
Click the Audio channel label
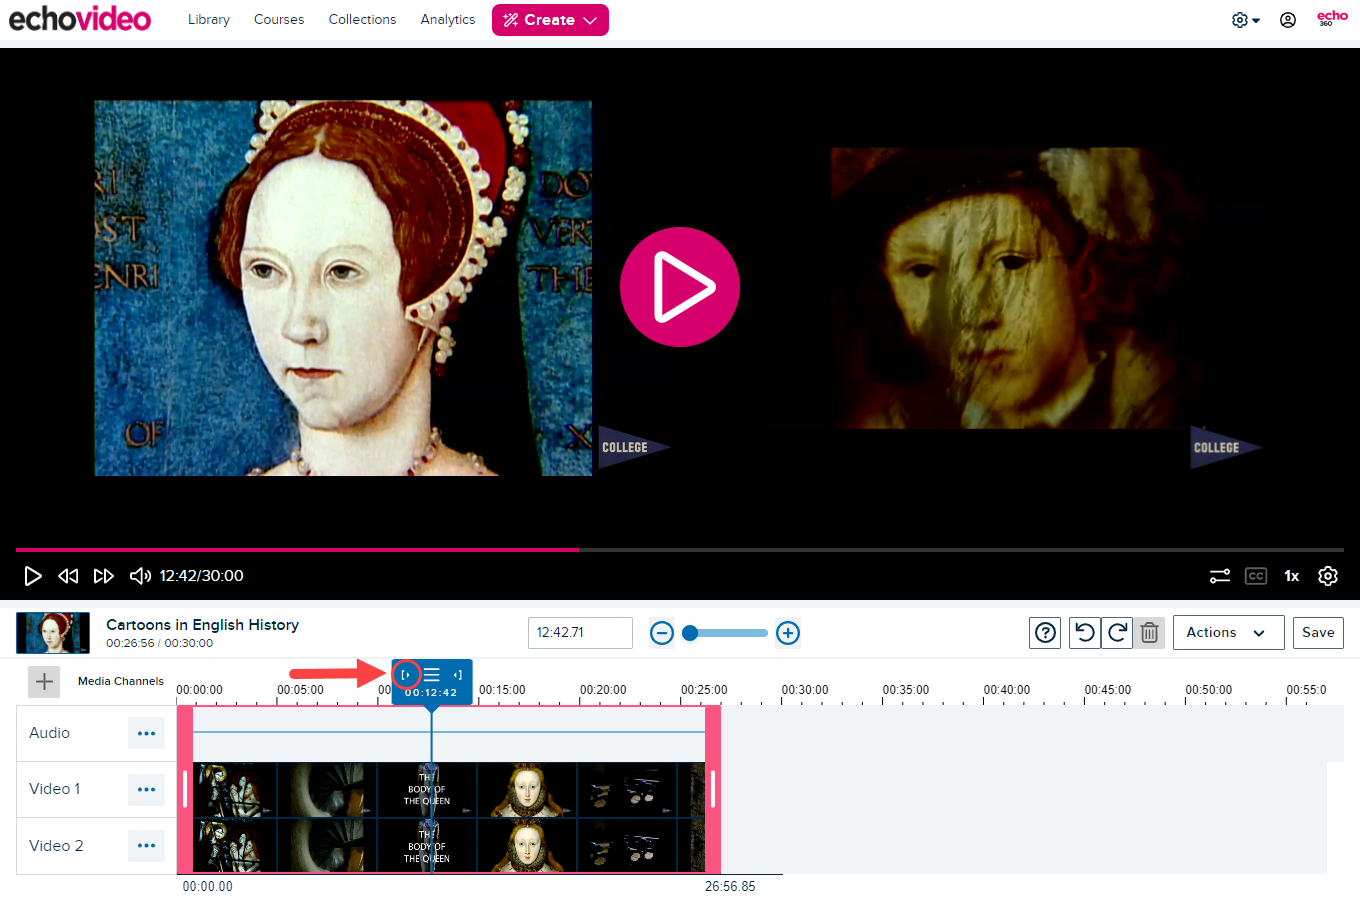(50, 733)
